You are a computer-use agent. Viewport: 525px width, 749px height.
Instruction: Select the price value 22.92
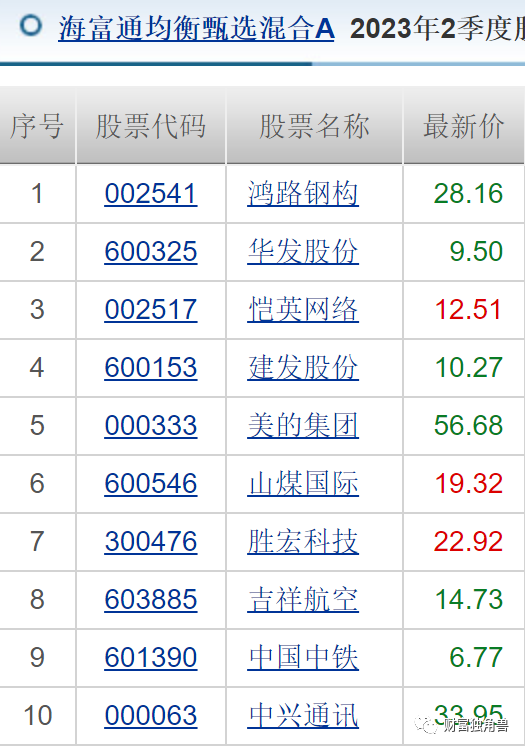468,542
